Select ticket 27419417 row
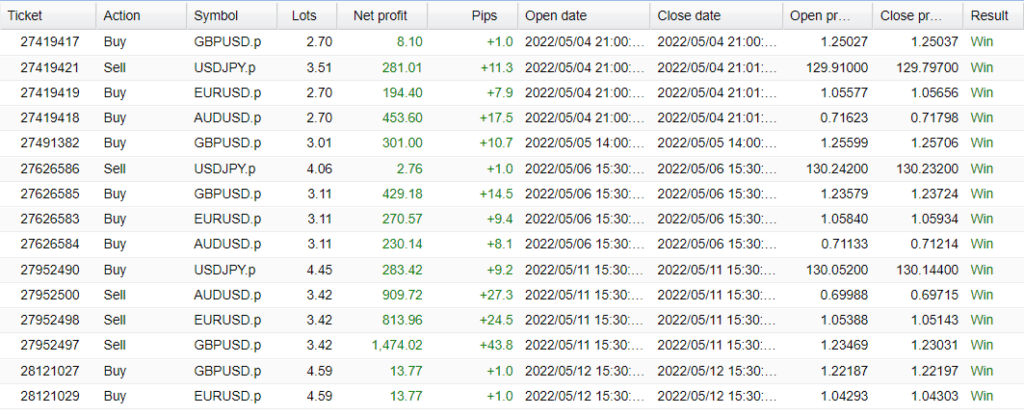 [x=49, y=43]
